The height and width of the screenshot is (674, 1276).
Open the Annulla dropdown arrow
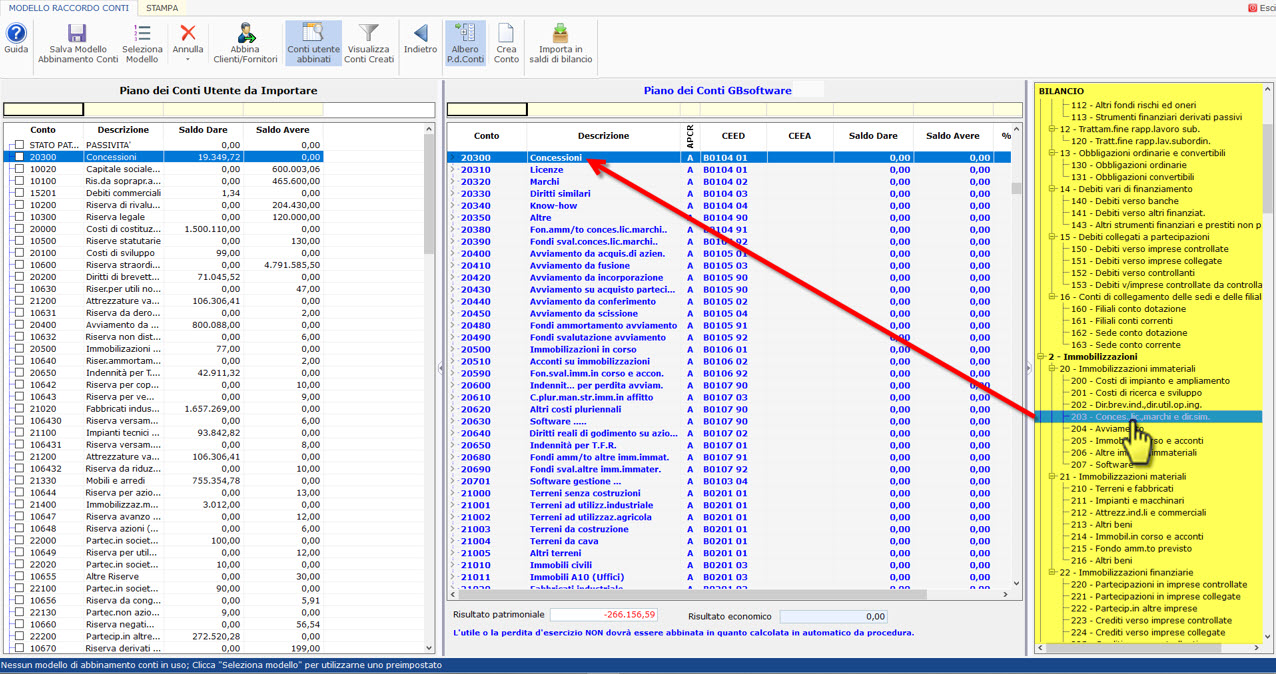pos(187,60)
